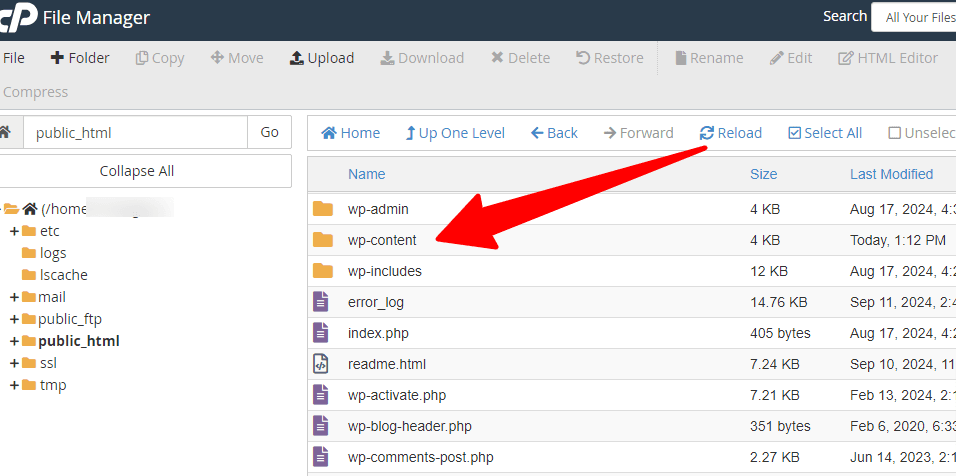Click the Move toolbar button
The width and height of the screenshot is (956, 476).
point(237,58)
